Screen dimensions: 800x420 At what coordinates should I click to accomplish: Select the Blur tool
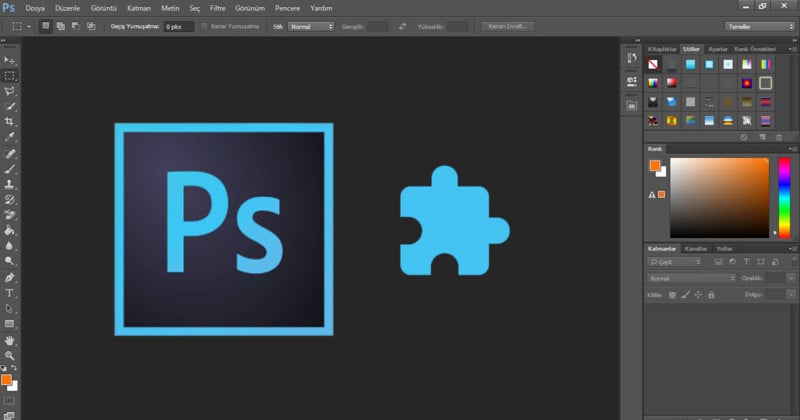pos(9,245)
